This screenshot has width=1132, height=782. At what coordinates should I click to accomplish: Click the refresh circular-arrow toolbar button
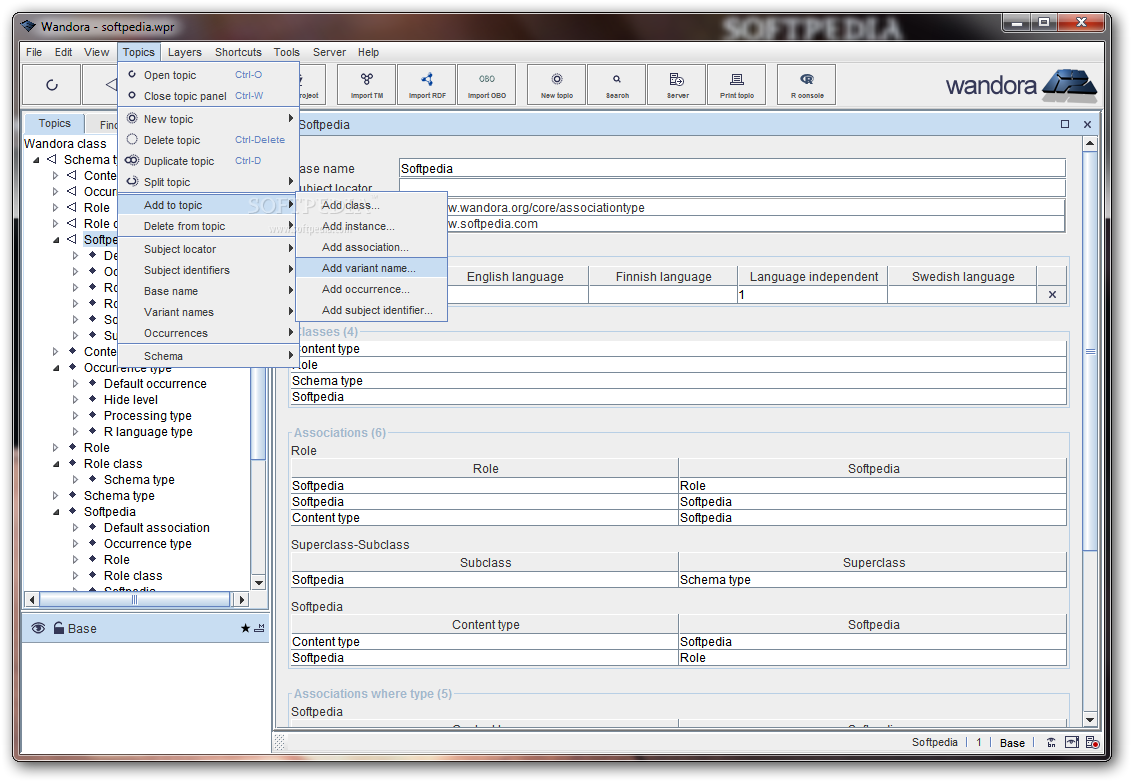coord(51,84)
